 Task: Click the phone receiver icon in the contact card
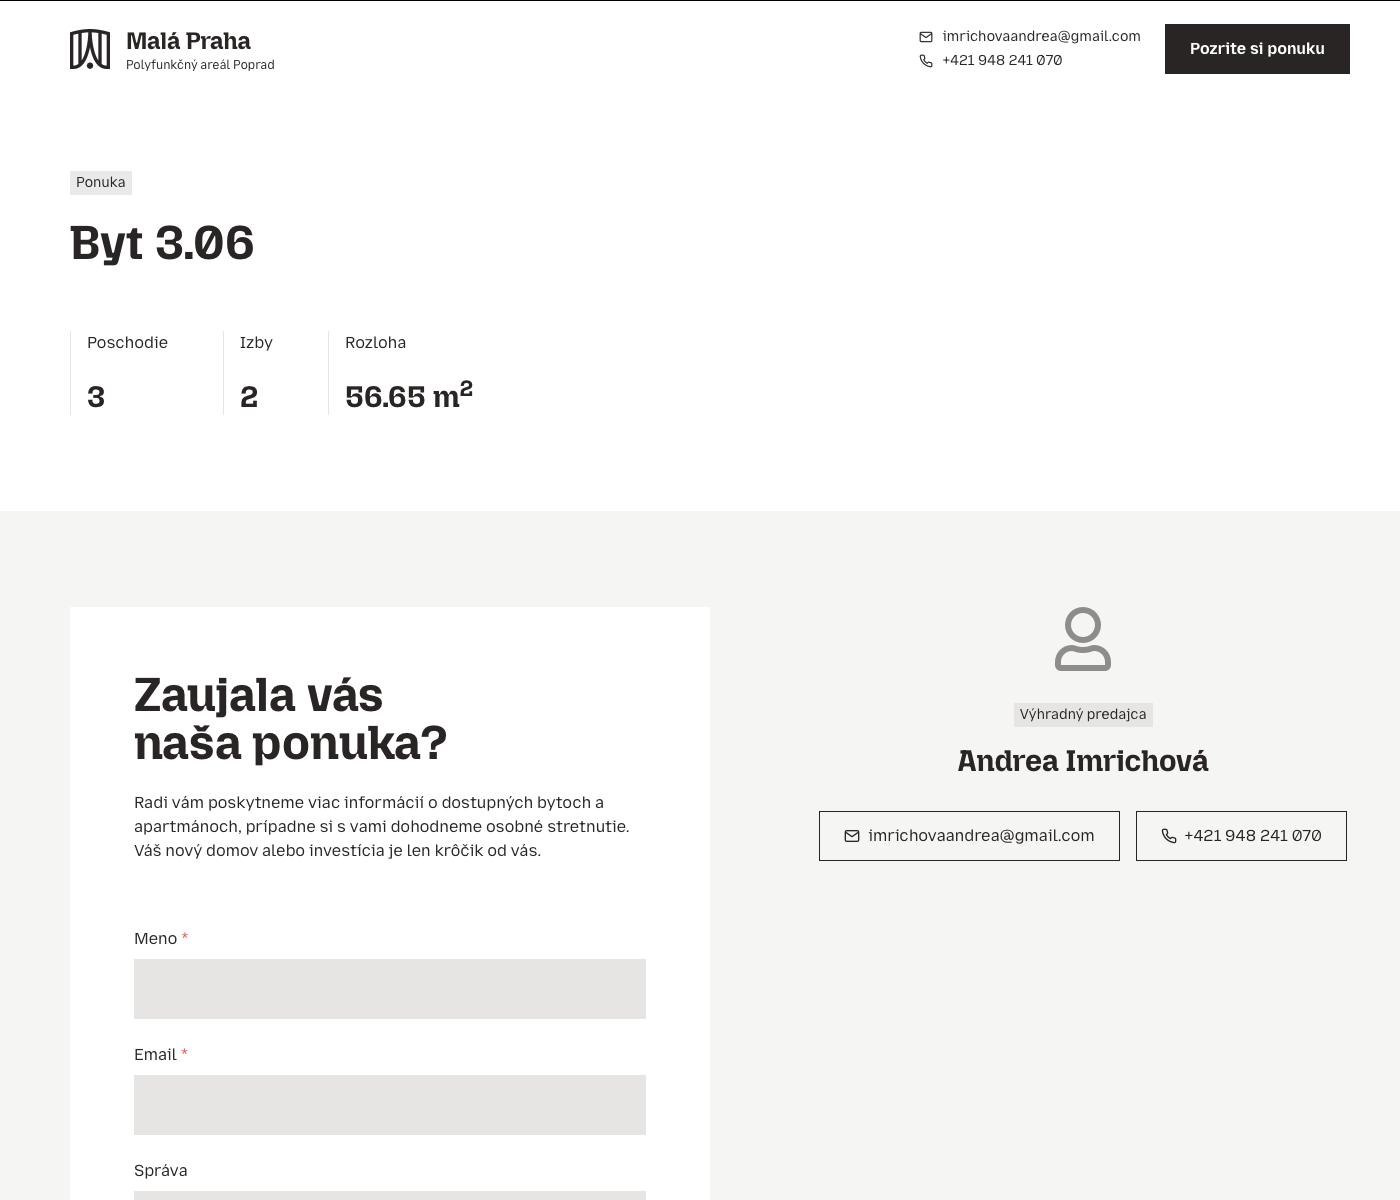coord(1168,836)
